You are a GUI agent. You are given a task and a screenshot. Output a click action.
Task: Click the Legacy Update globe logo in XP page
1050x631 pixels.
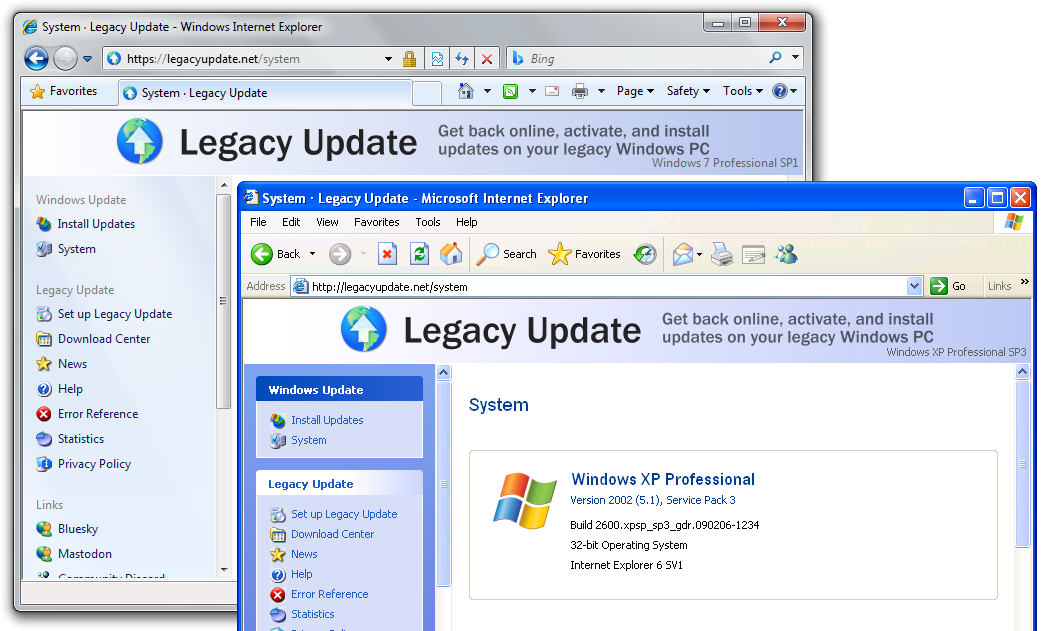(x=364, y=329)
